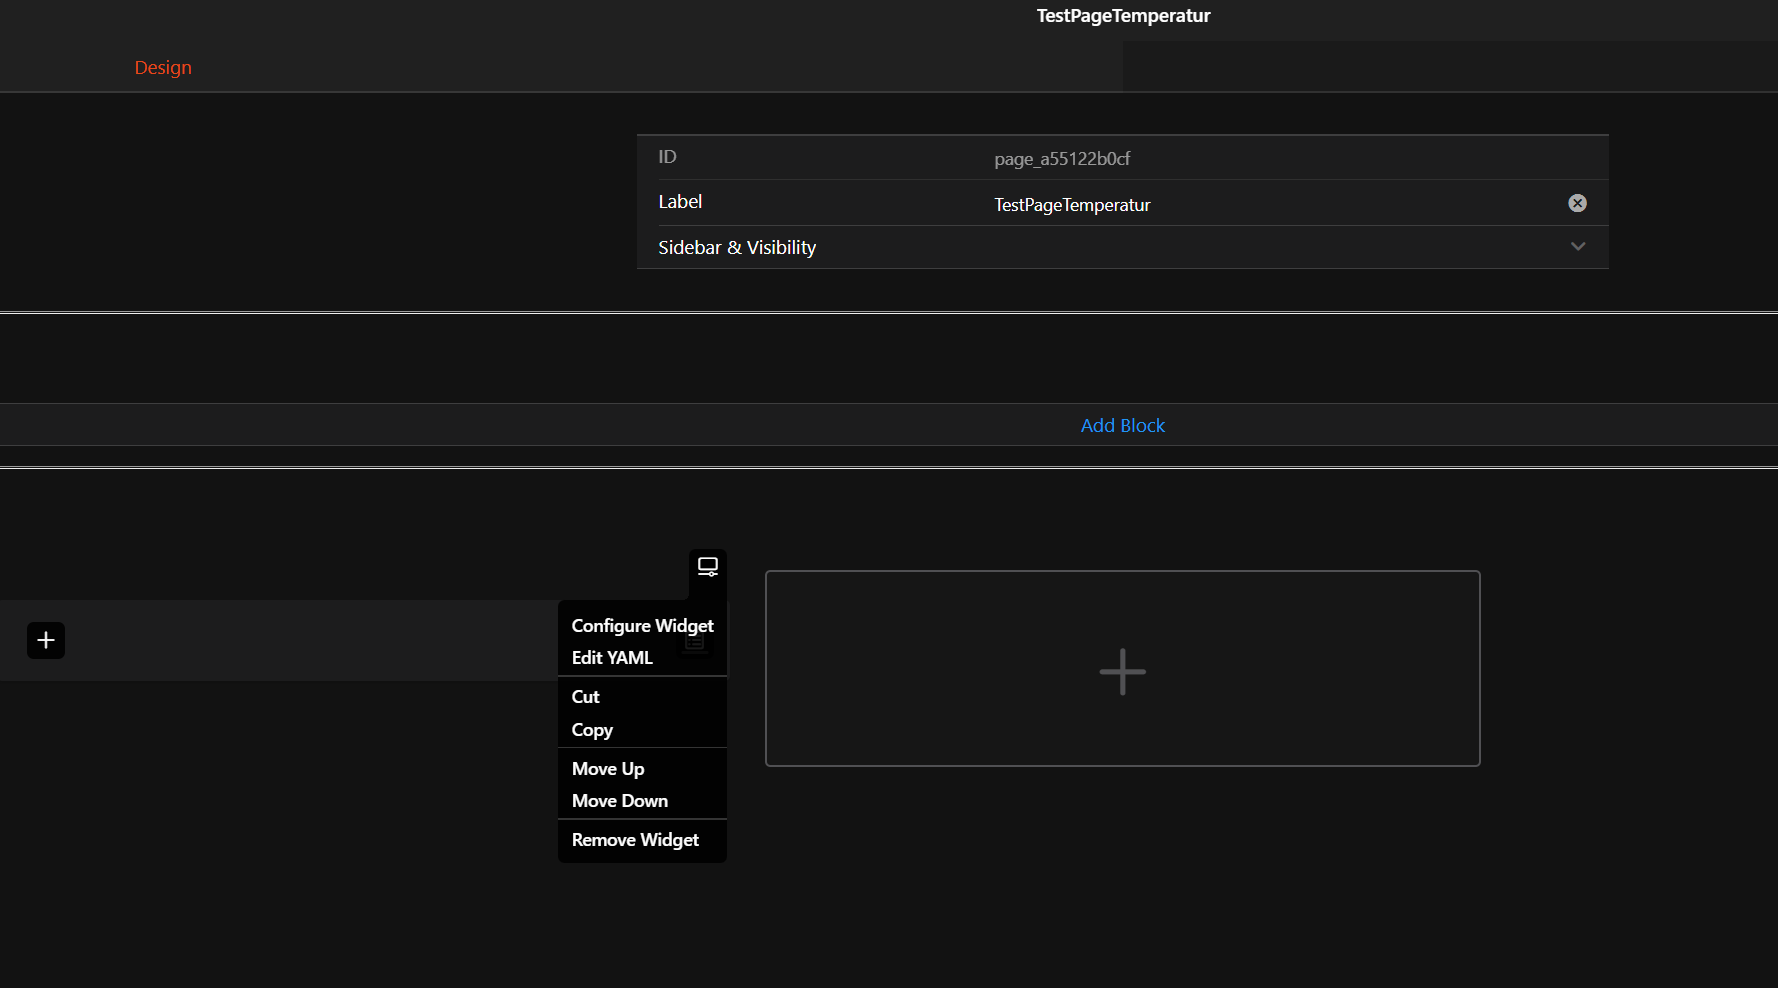The height and width of the screenshot is (988, 1778).
Task: Select Edit YAML in the context menu
Action: [612, 658]
